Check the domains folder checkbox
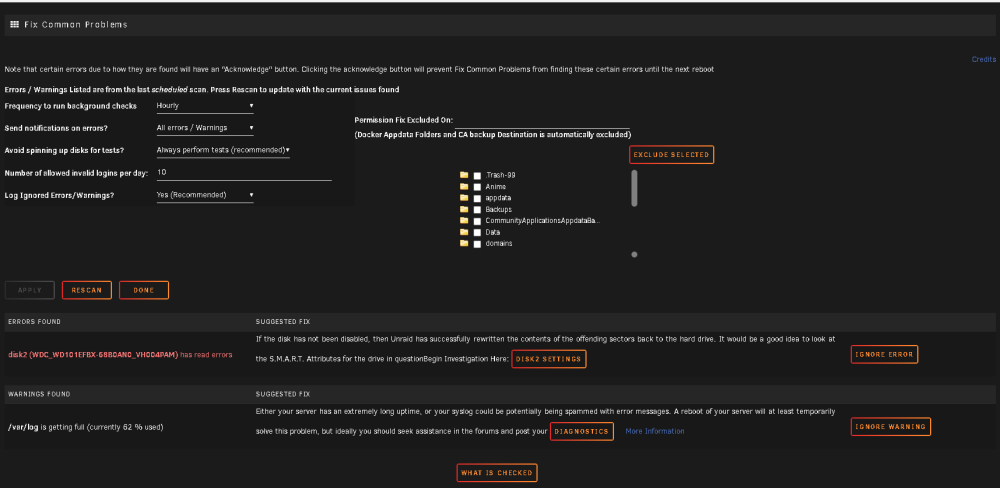 click(477, 244)
